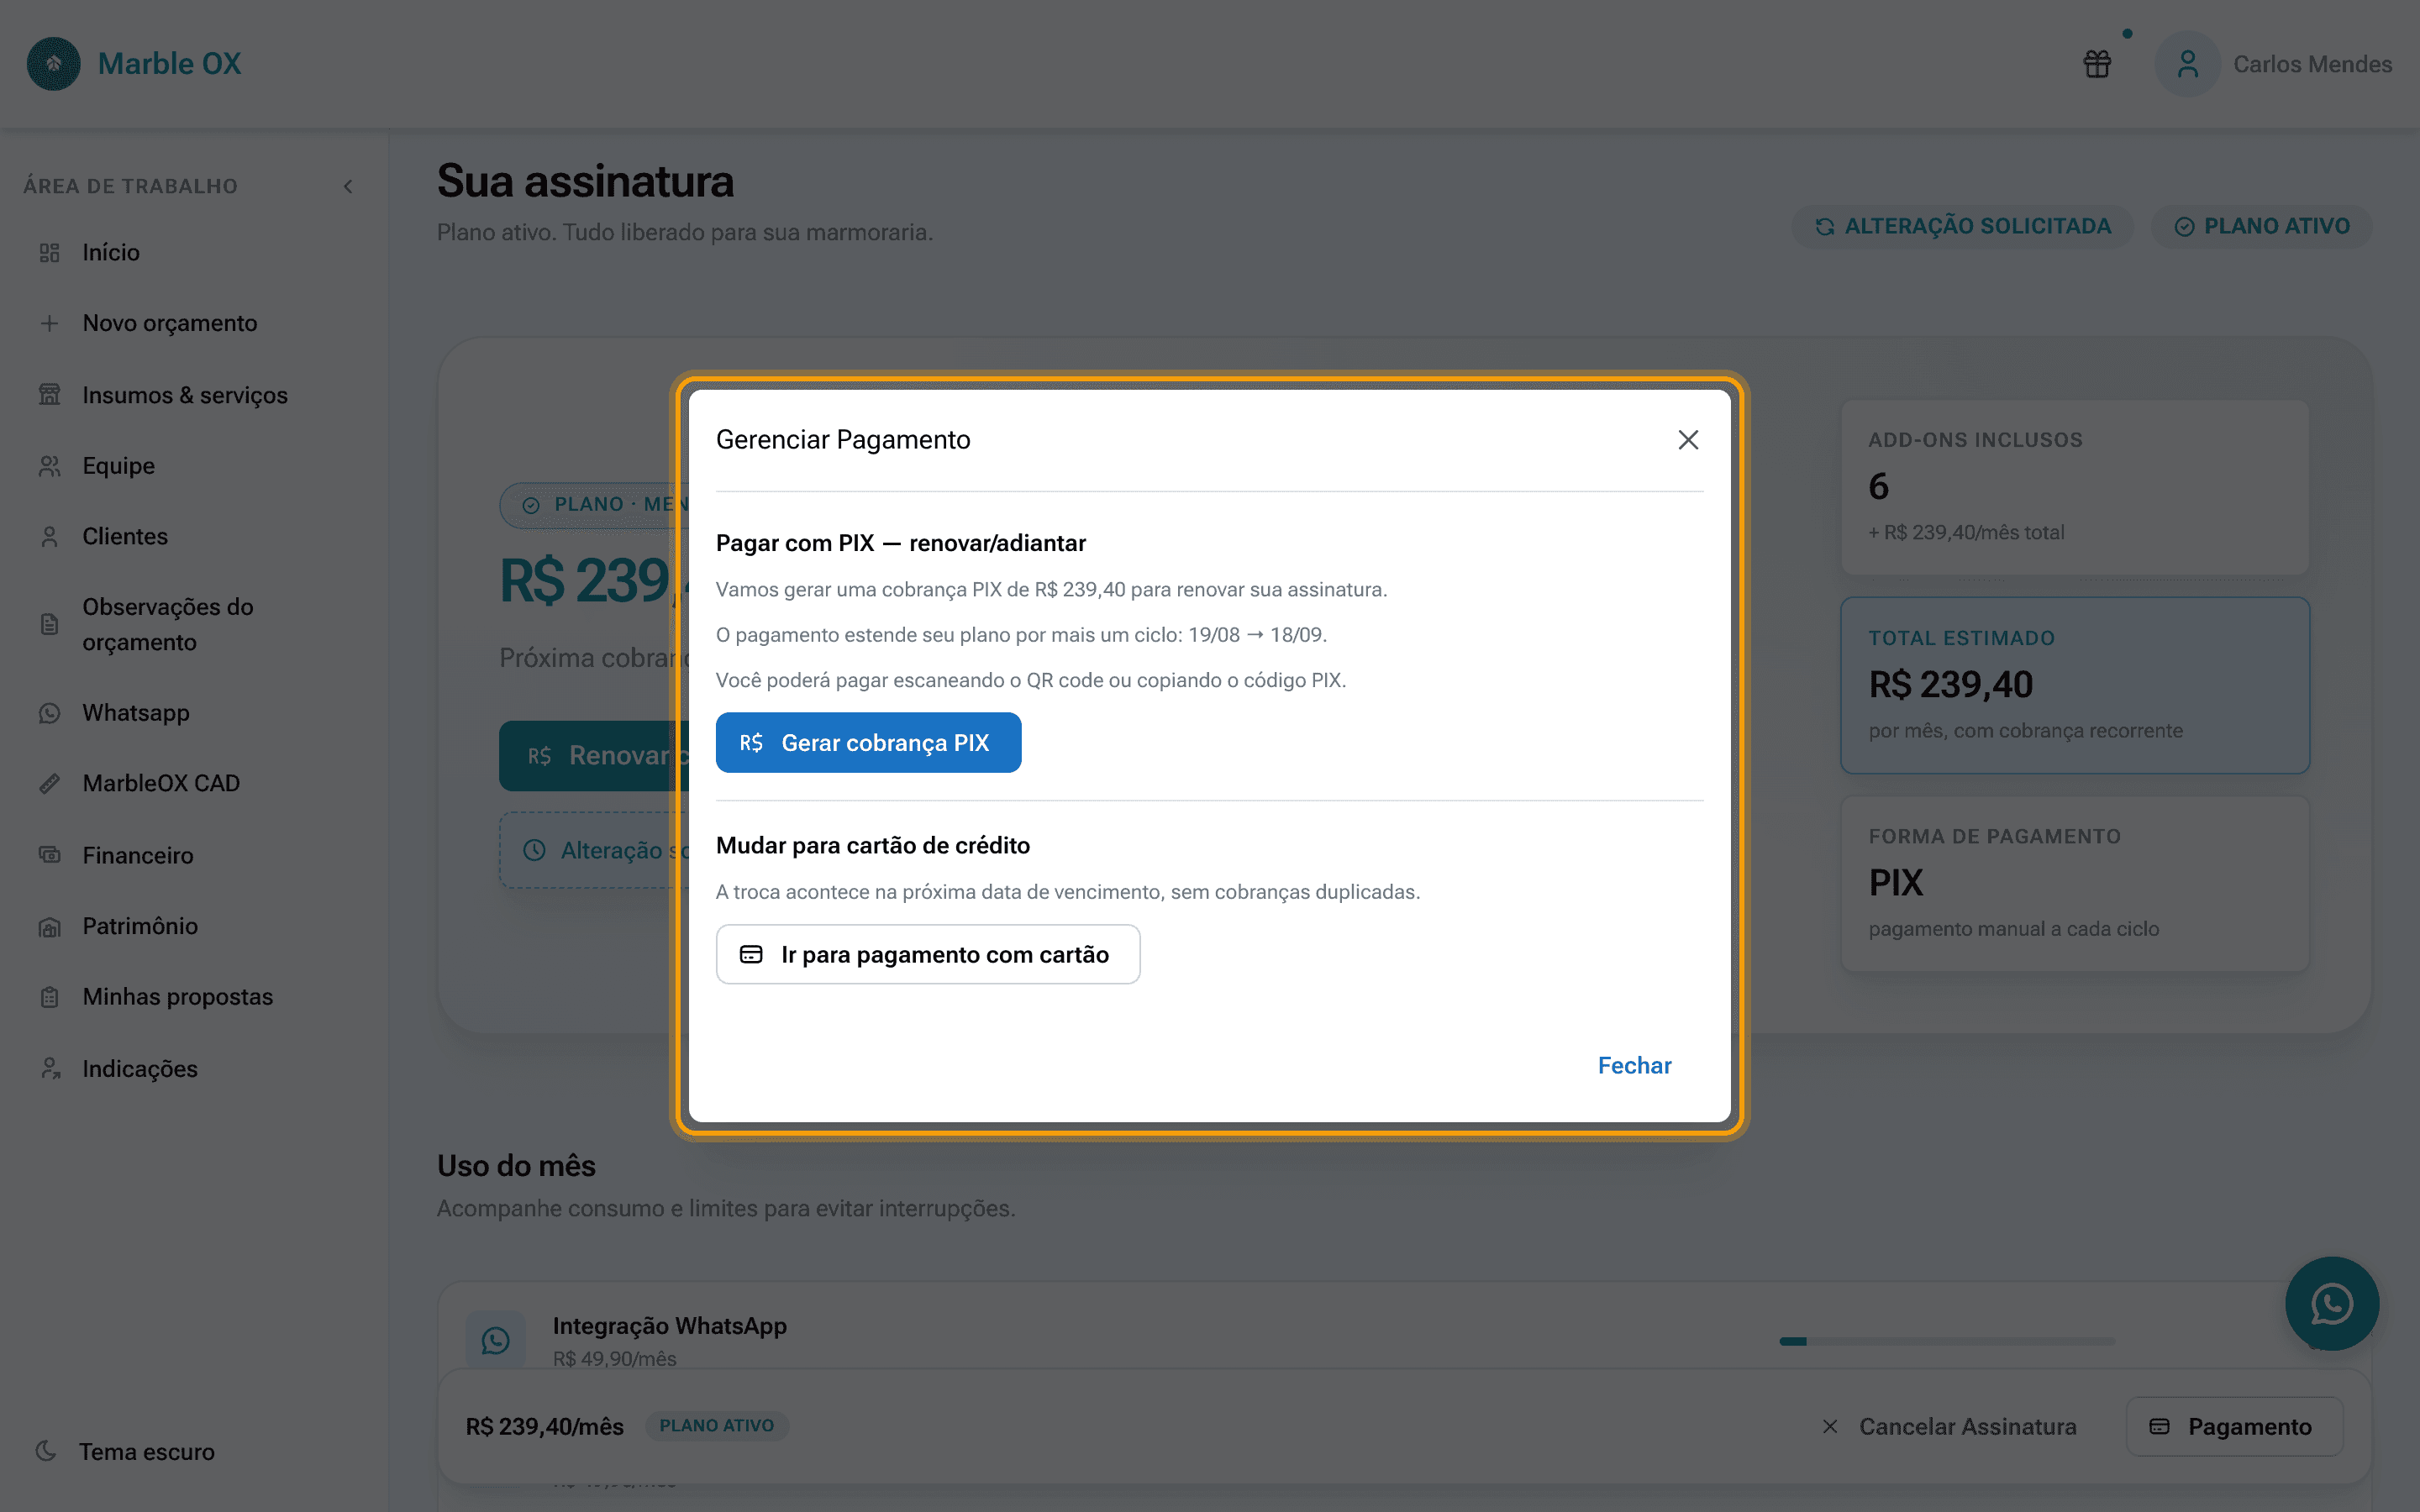
Task: Collapse the Área de Trabalho sidebar chevron
Action: click(x=348, y=186)
